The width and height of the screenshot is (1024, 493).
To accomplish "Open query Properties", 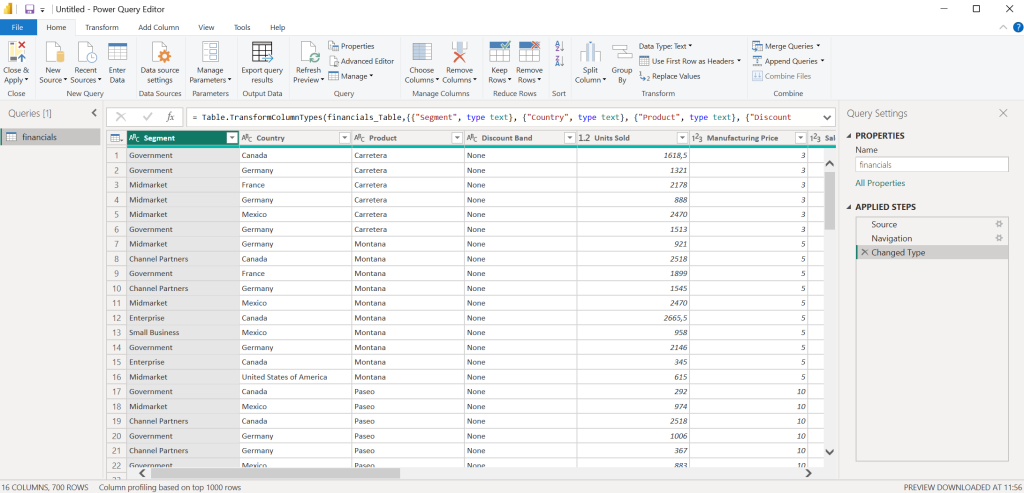I will click(x=351, y=46).
